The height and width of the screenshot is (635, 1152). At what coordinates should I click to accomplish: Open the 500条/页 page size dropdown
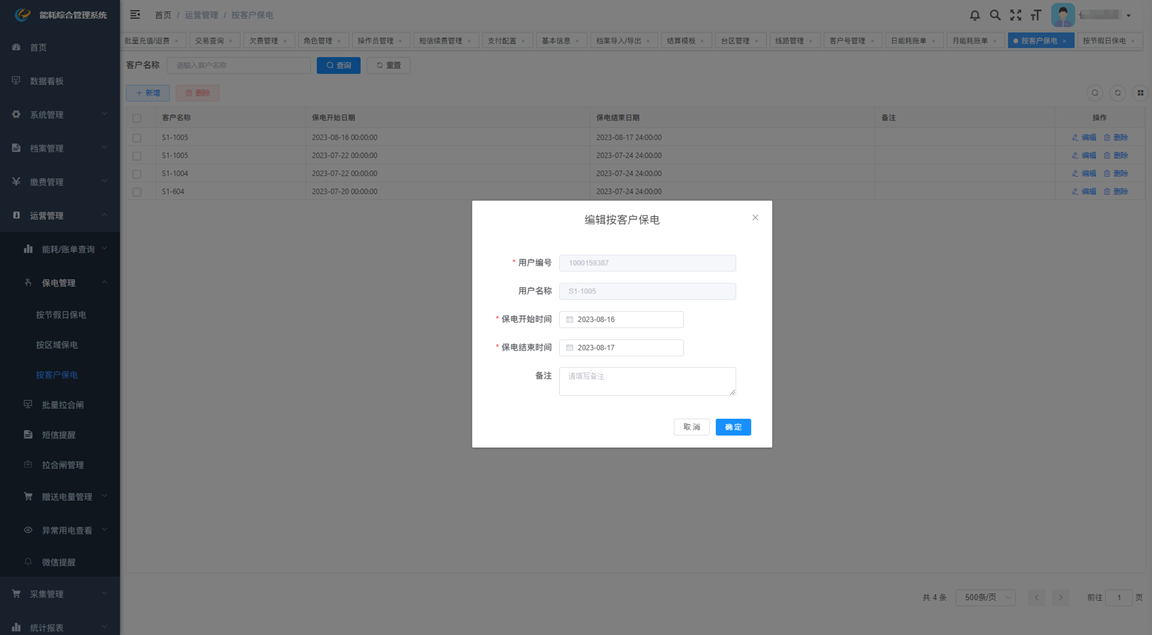point(985,597)
